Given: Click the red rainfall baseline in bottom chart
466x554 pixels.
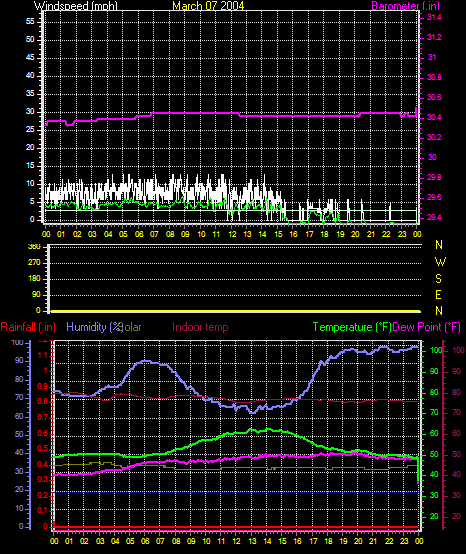Looking at the screenshot, I should [x=236, y=527].
